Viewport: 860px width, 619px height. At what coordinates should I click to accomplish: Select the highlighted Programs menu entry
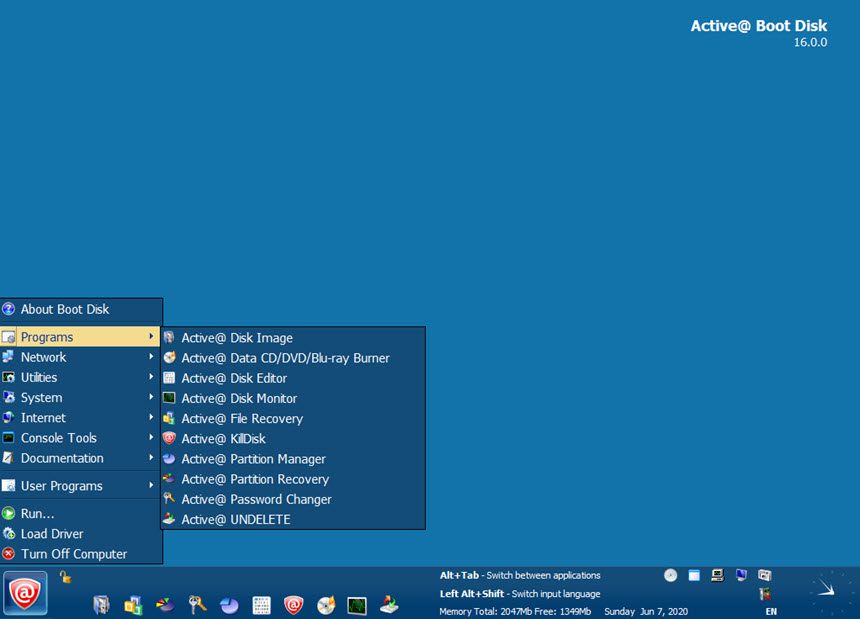tap(80, 337)
